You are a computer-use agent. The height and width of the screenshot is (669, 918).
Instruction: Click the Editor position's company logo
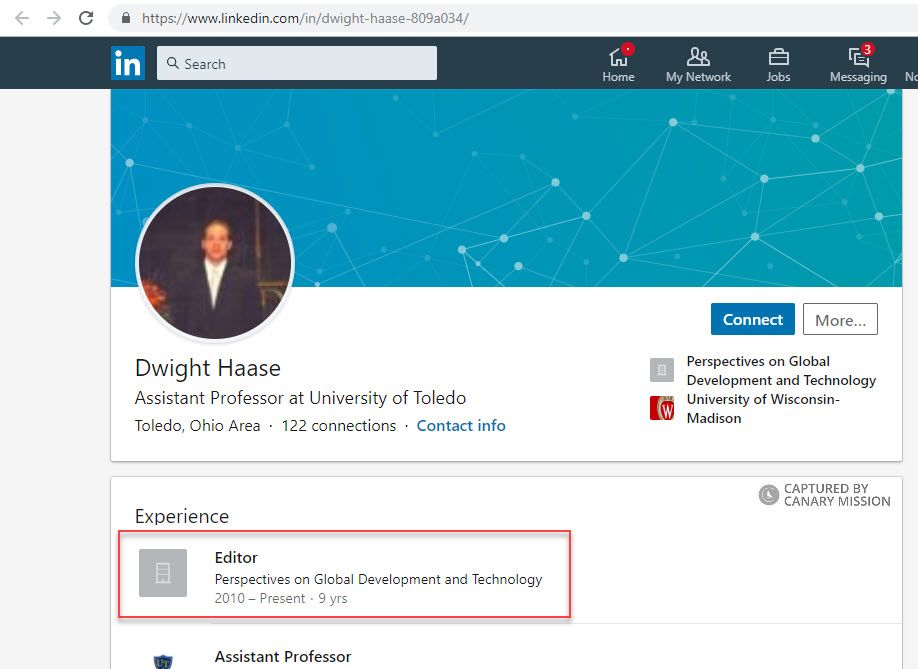coord(162,574)
